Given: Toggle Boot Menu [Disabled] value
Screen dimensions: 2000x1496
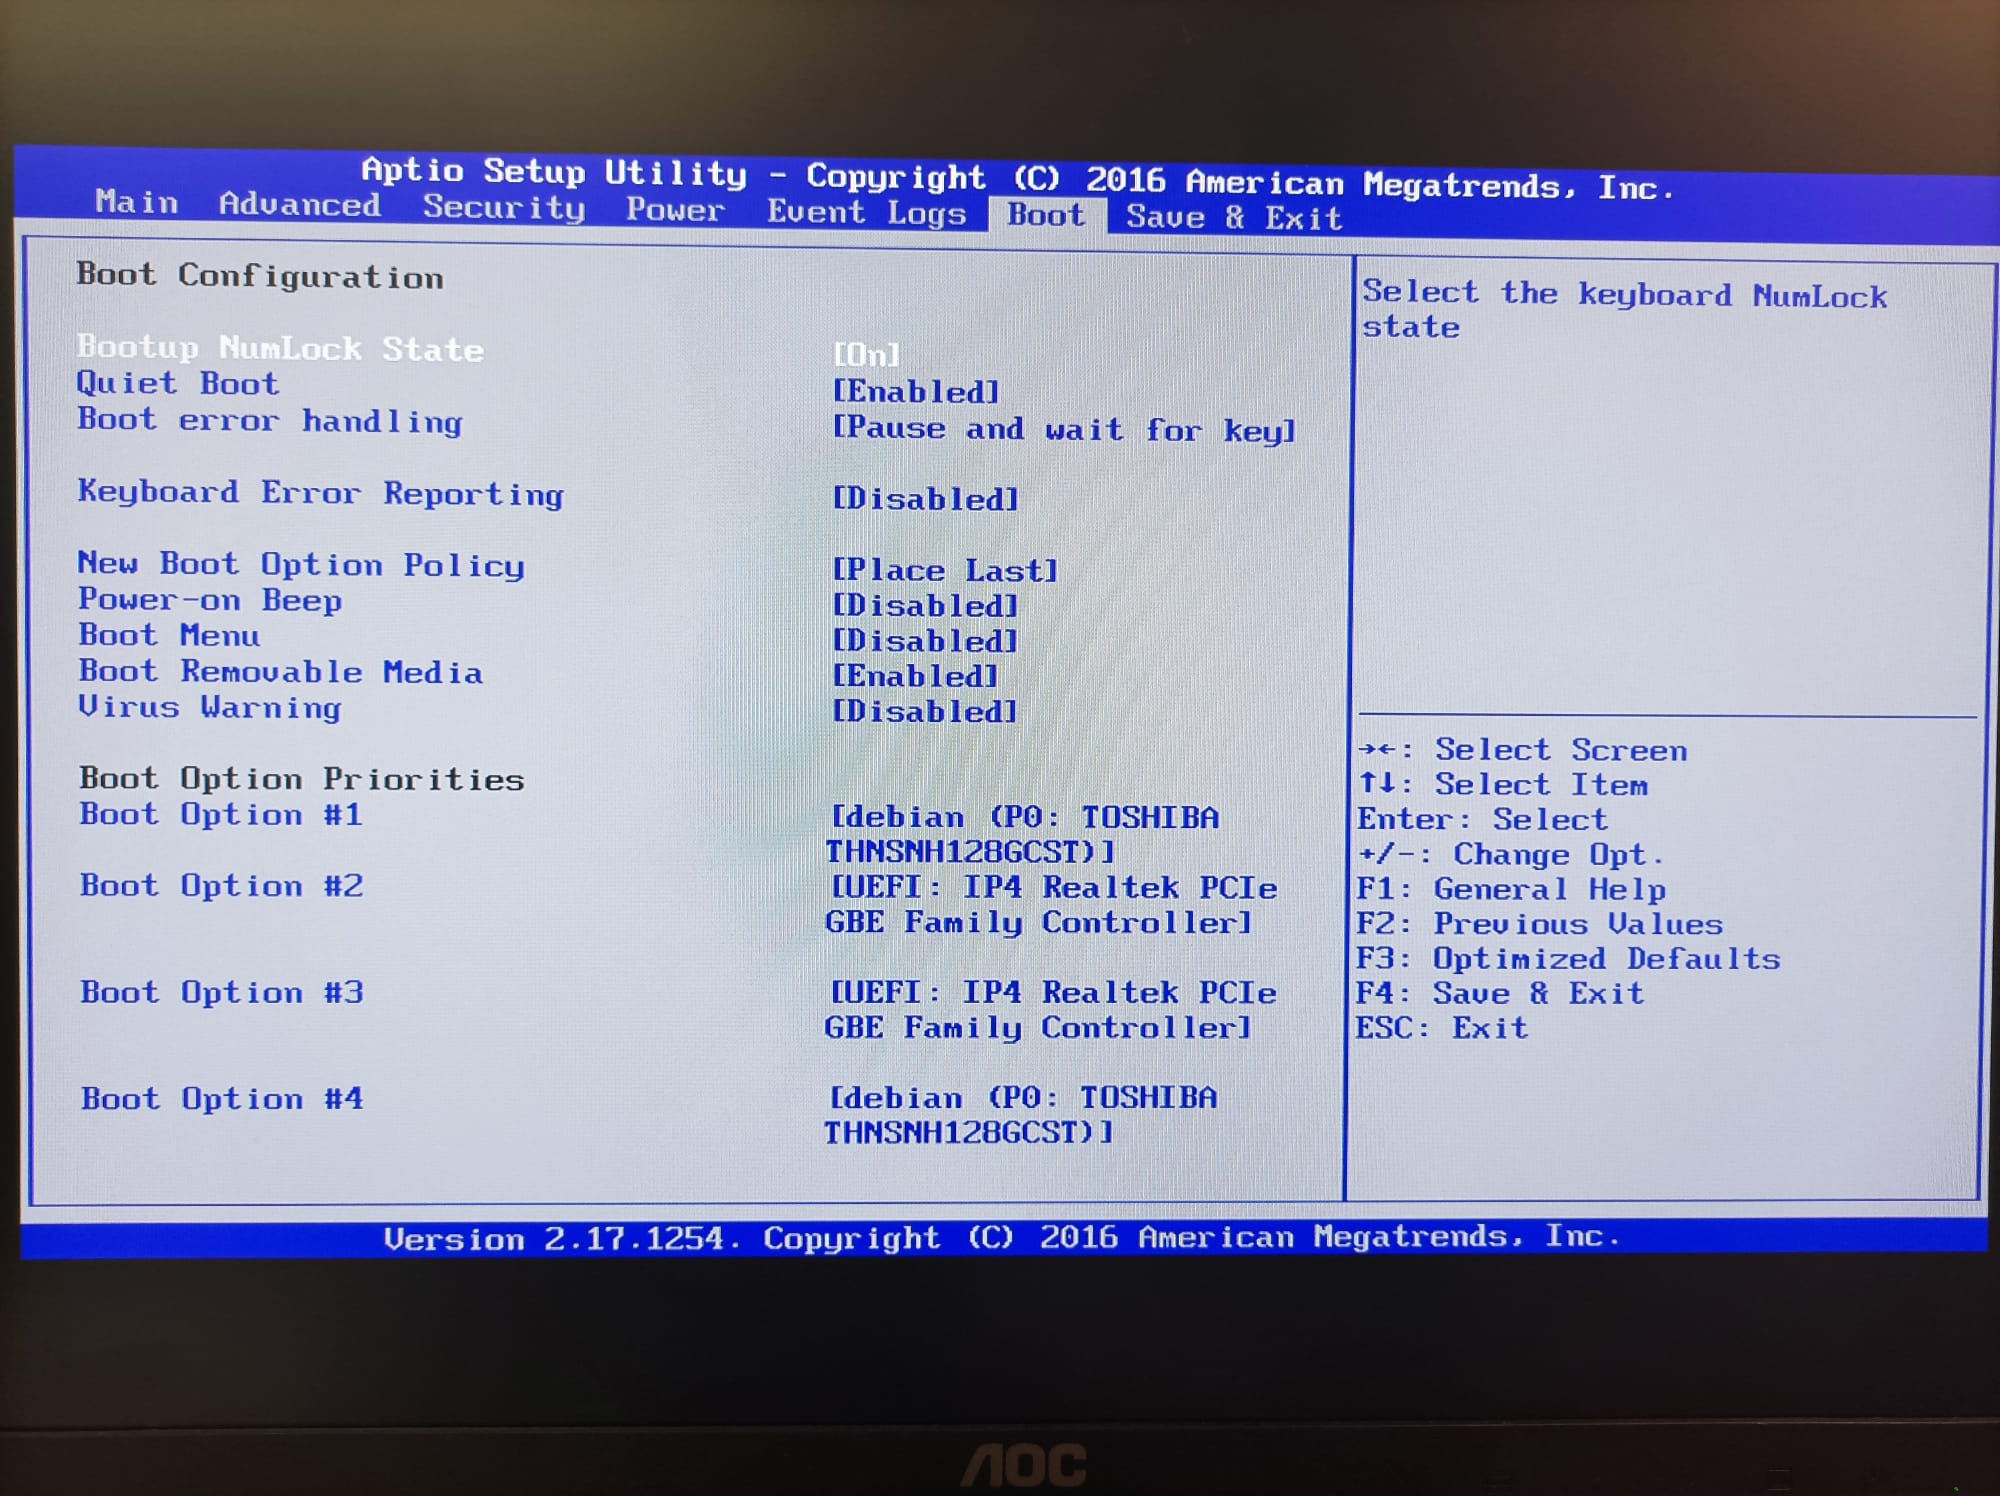Looking at the screenshot, I should (x=926, y=640).
